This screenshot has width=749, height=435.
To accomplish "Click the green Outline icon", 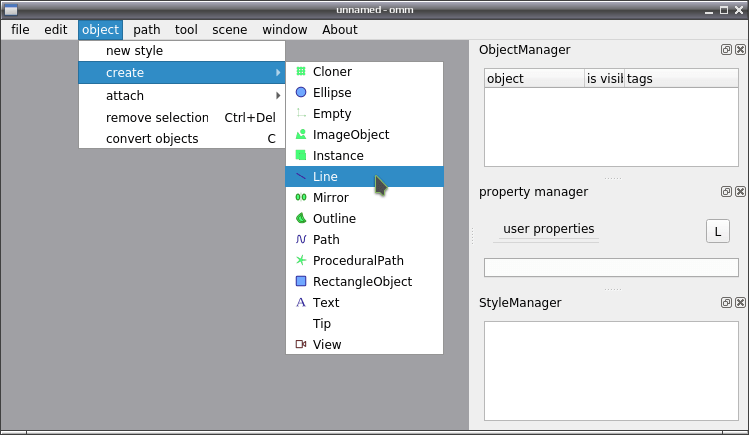I will [301, 219].
